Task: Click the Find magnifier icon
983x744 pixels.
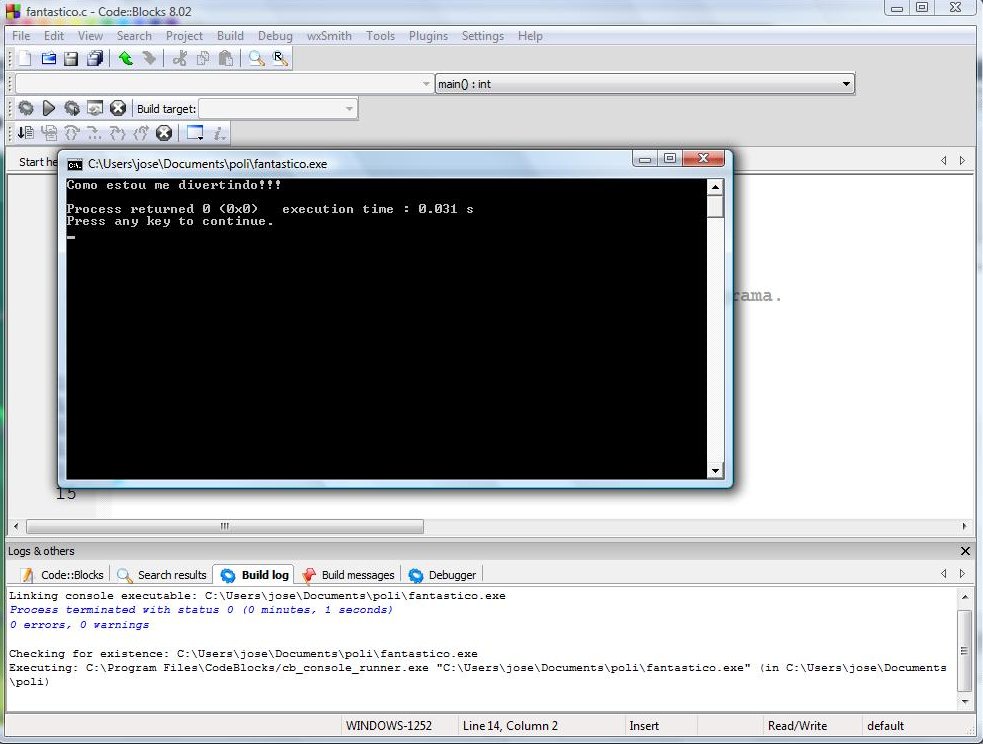Action: [257, 59]
